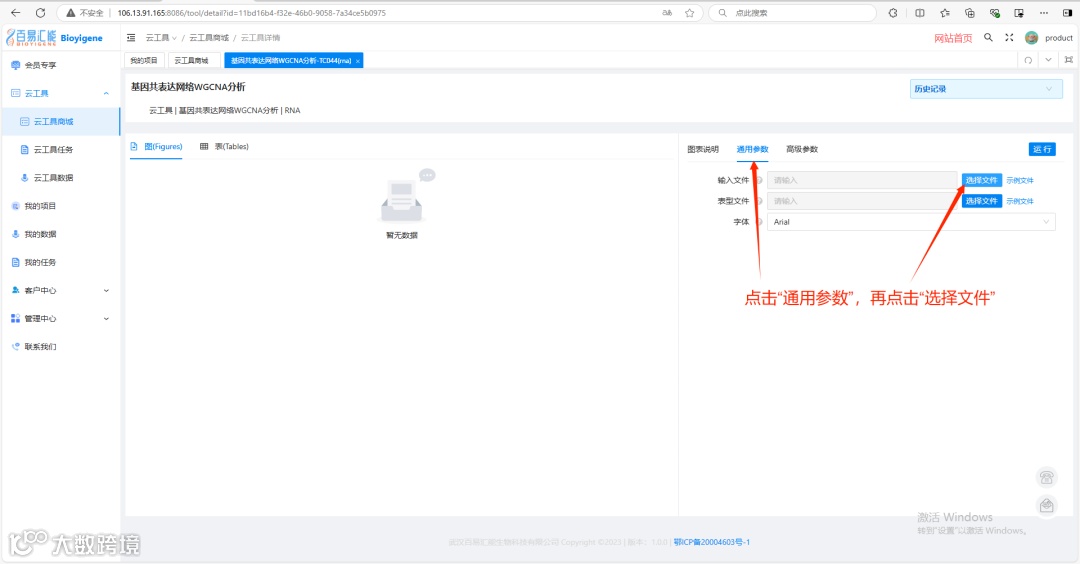Click 选择文件 for 输入文件

click(x=982, y=180)
